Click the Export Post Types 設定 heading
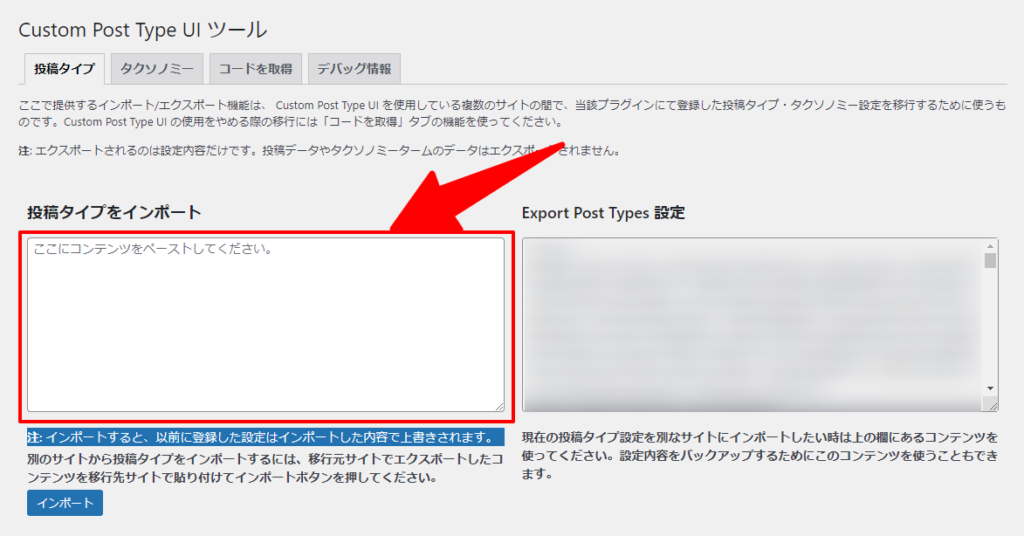The height and width of the screenshot is (536, 1024). [x=603, y=213]
